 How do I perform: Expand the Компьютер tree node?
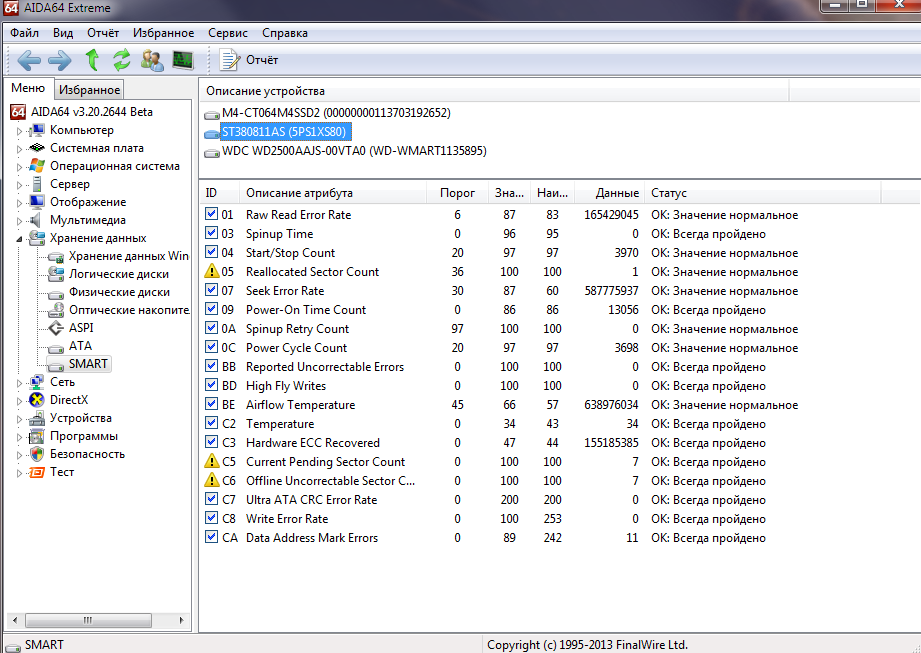tap(19, 131)
